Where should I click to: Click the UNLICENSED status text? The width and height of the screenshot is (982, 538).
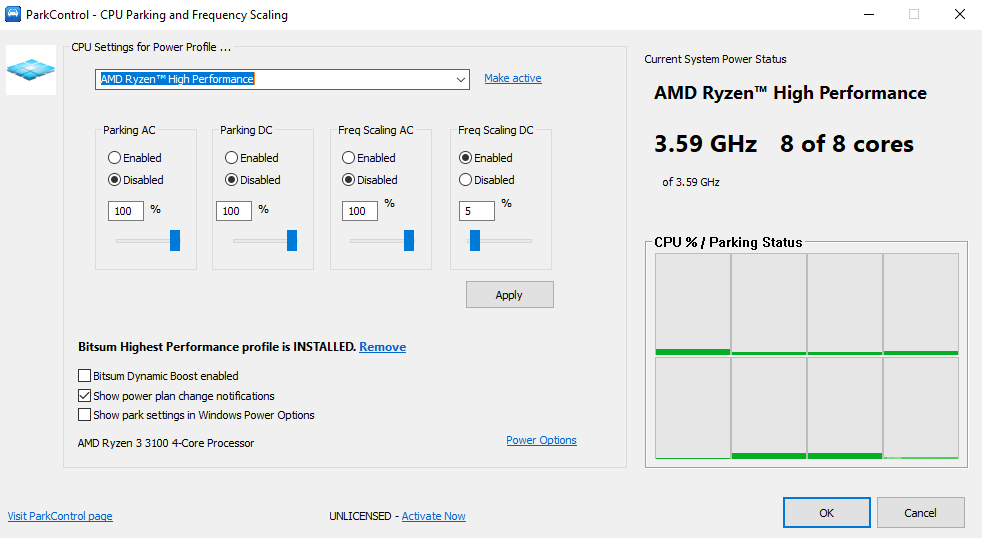click(360, 516)
